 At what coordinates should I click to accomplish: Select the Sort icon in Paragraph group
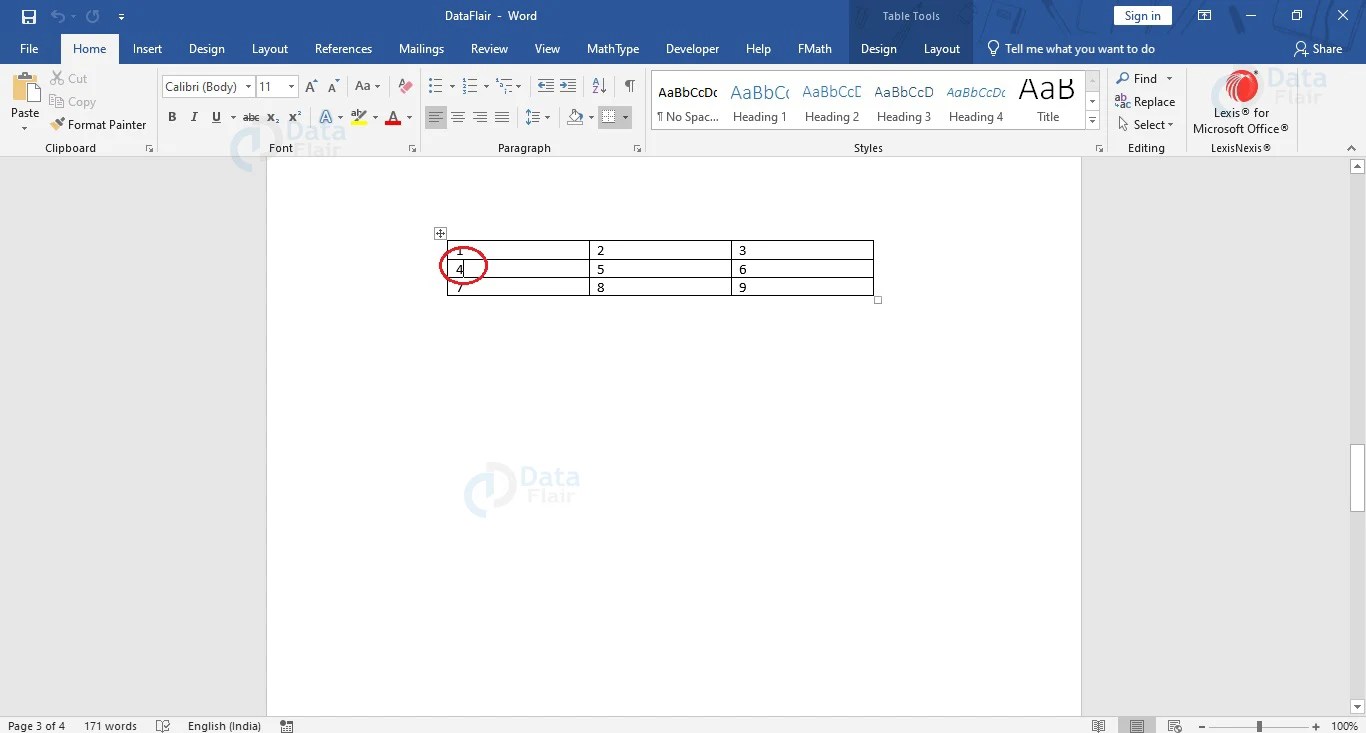(598, 86)
